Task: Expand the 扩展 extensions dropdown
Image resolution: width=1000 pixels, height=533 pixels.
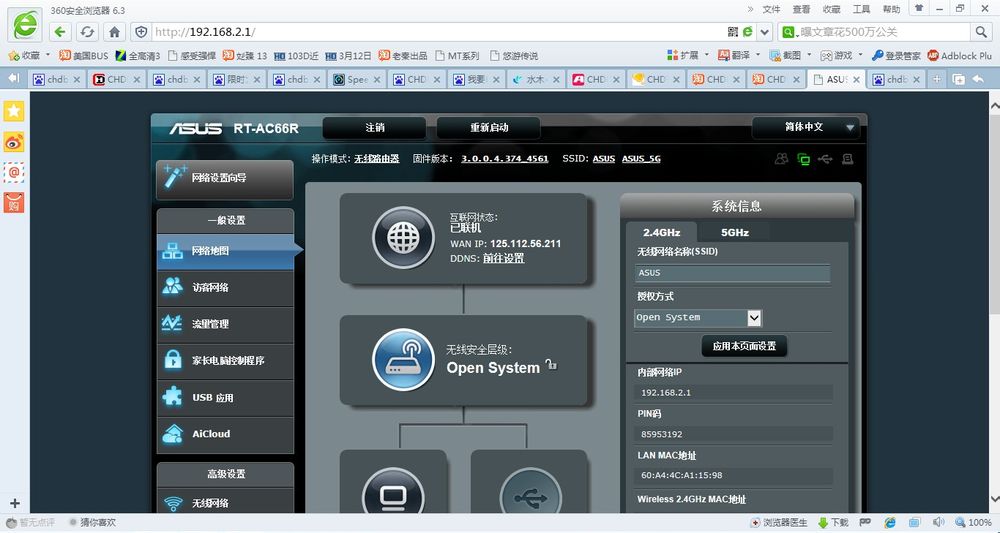Action: [707, 55]
